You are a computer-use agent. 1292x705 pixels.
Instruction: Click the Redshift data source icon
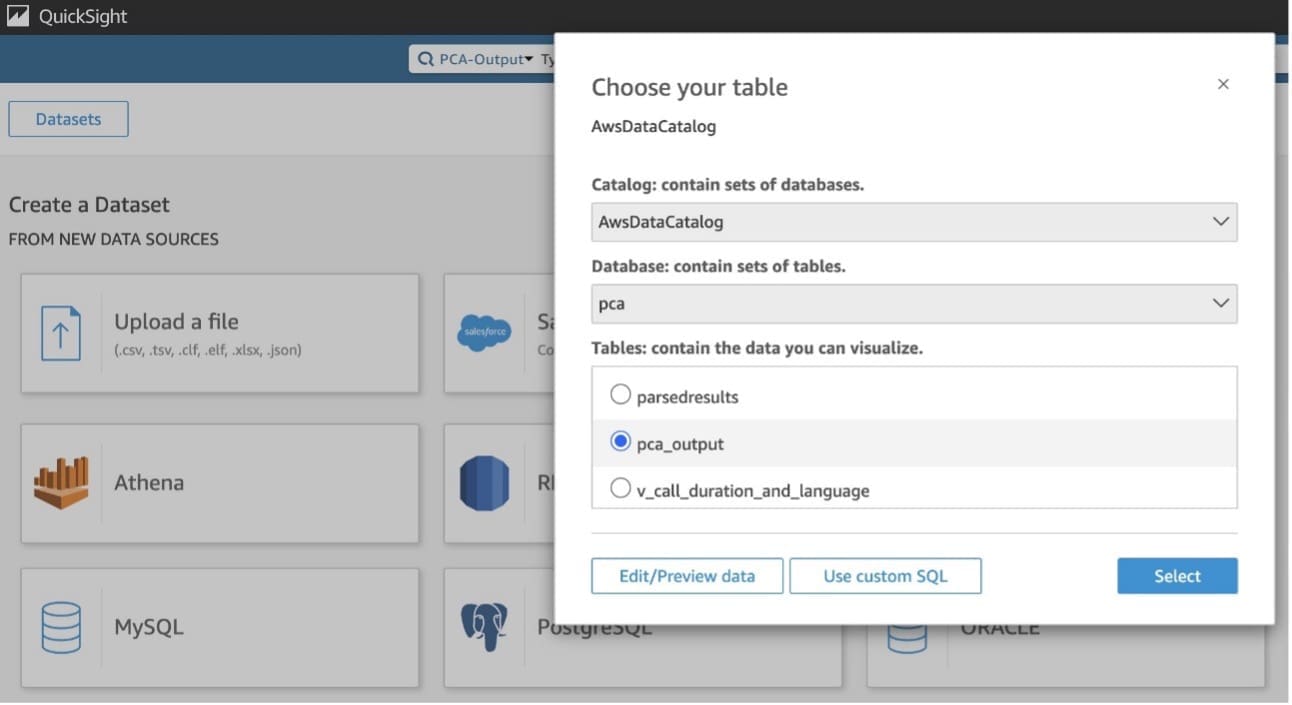coord(484,482)
